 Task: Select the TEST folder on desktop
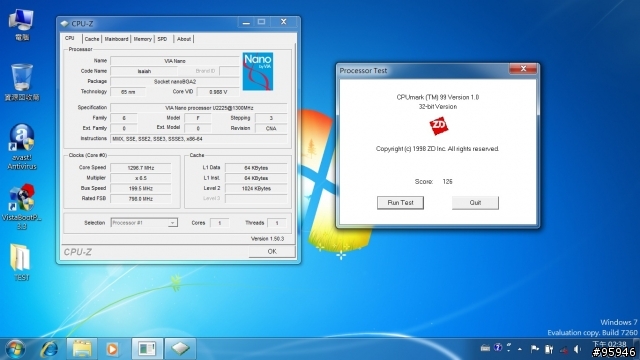click(22, 262)
